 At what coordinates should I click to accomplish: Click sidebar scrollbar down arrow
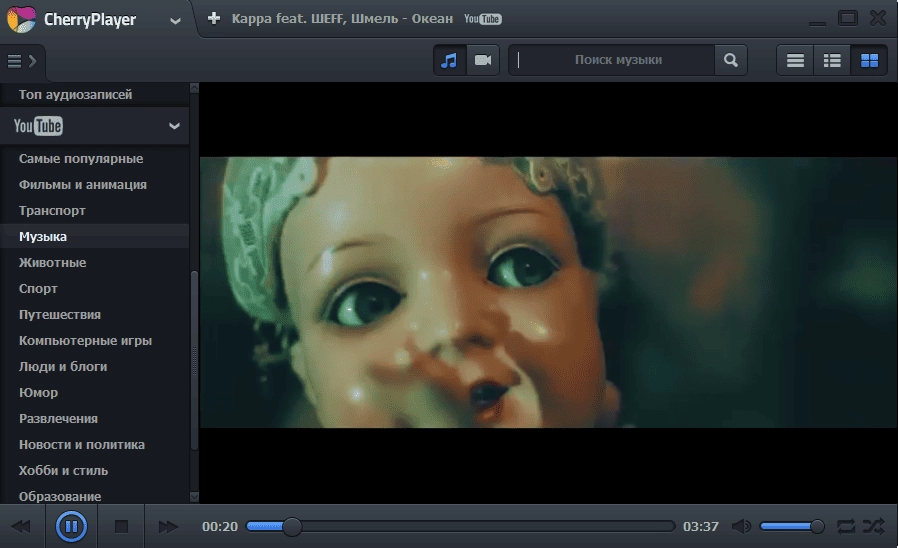pyautogui.click(x=194, y=497)
